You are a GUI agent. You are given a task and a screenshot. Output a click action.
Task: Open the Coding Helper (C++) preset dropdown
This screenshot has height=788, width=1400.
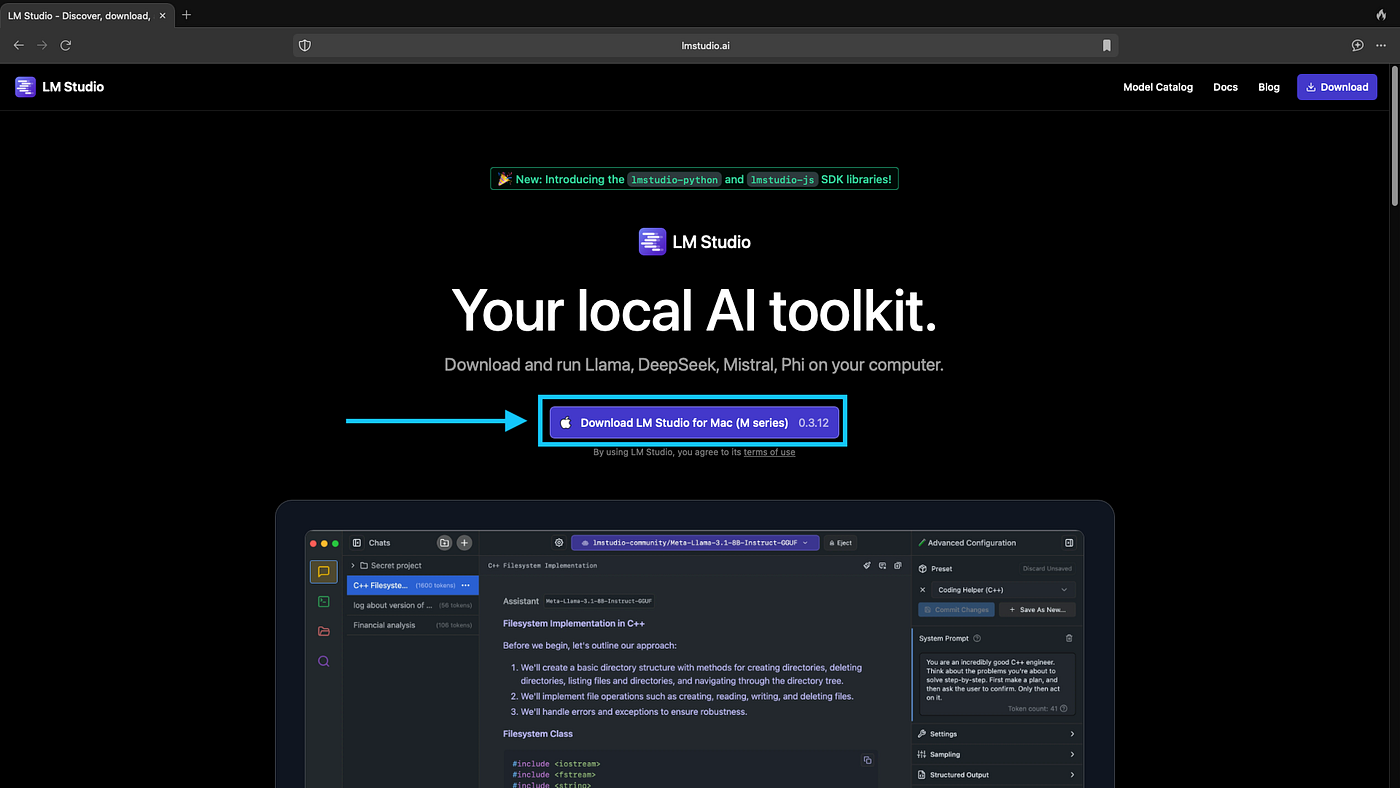coord(1003,590)
